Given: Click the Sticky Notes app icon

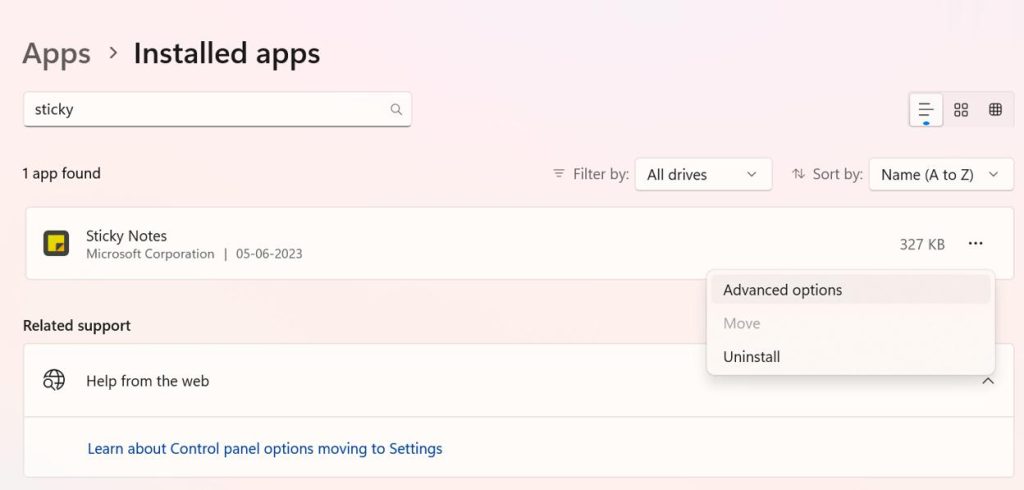Looking at the screenshot, I should (56, 244).
